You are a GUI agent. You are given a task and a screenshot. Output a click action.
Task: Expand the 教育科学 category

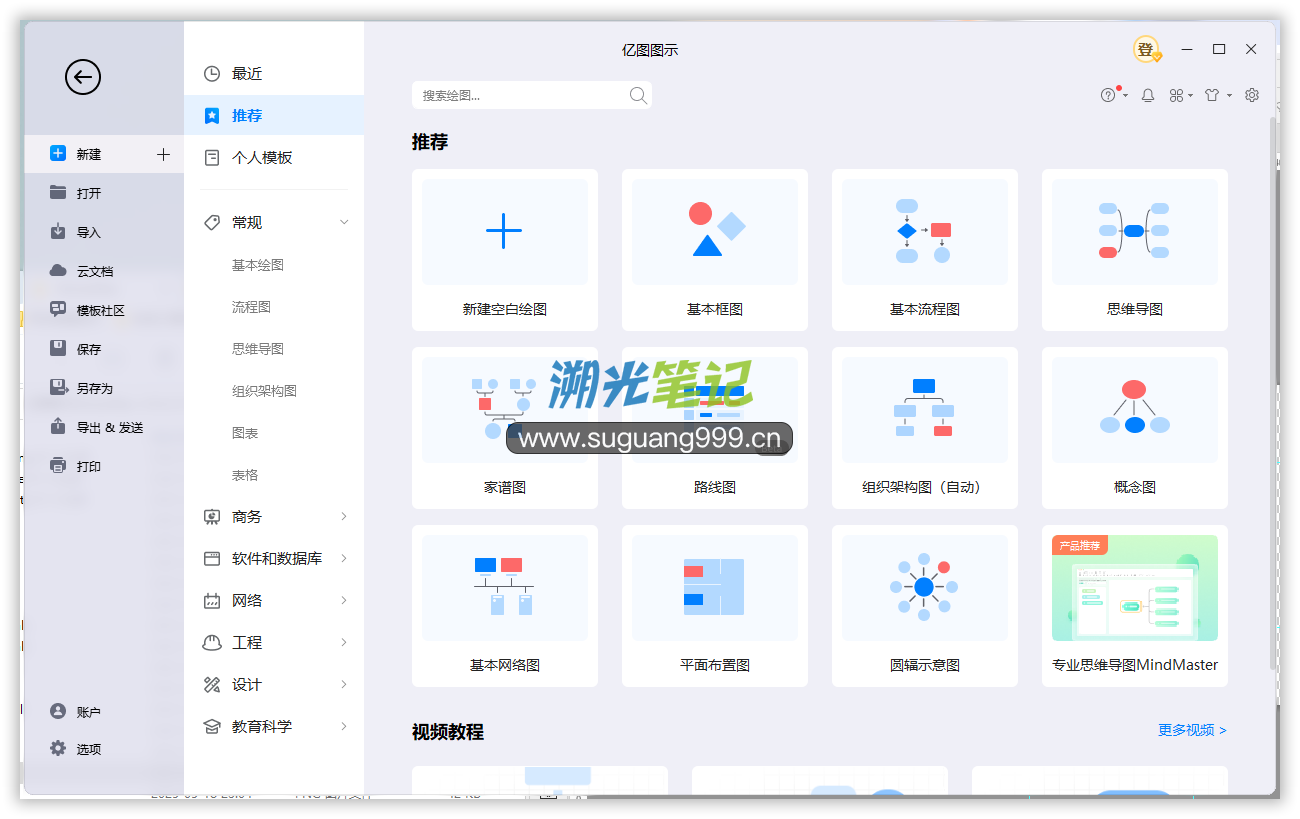tap(344, 726)
